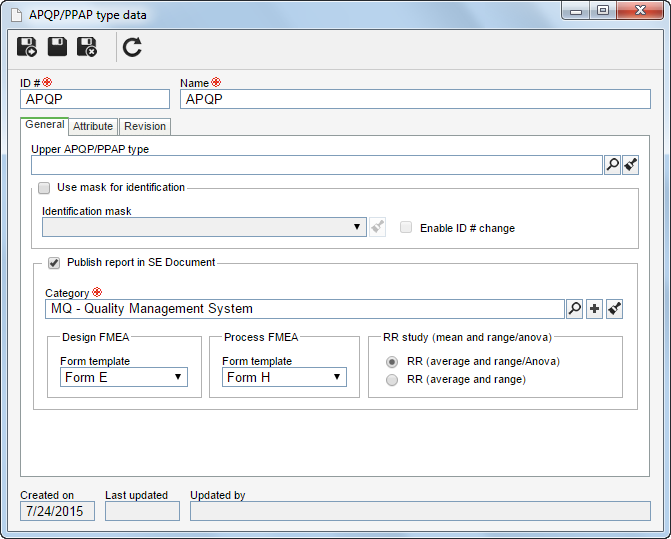The image size is (671, 539).
Task: Switch to the Attribute tab
Action: (x=93, y=127)
